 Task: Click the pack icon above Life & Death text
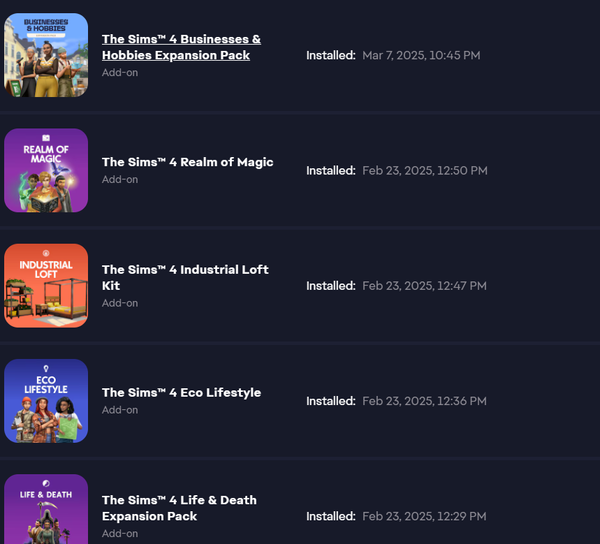[46, 483]
